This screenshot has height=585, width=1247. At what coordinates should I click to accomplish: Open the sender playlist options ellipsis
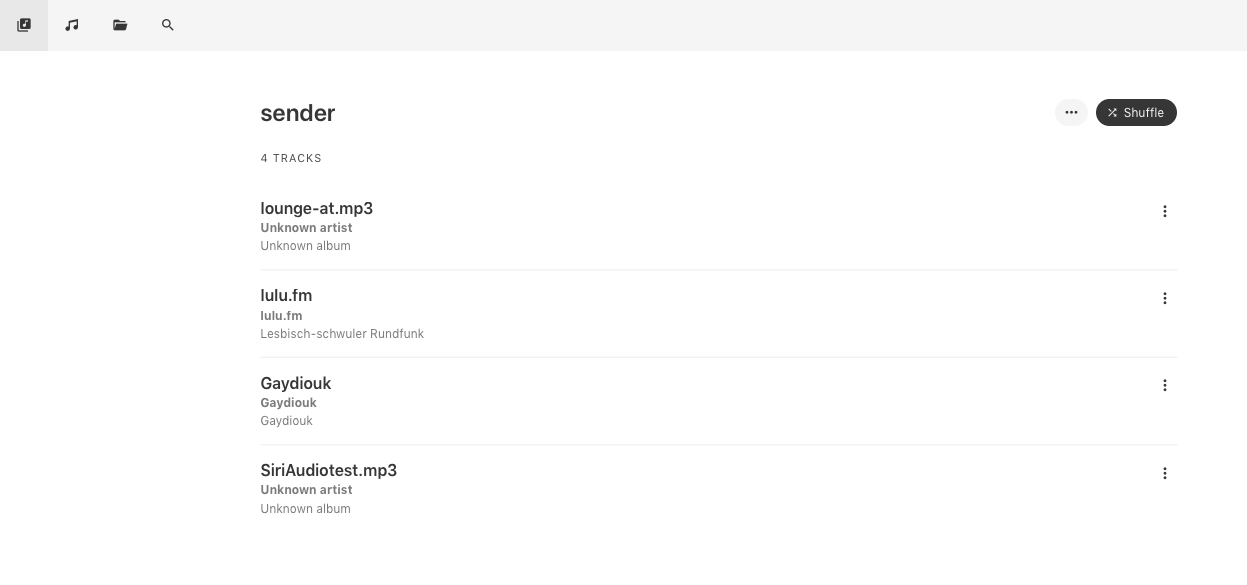[1071, 113]
